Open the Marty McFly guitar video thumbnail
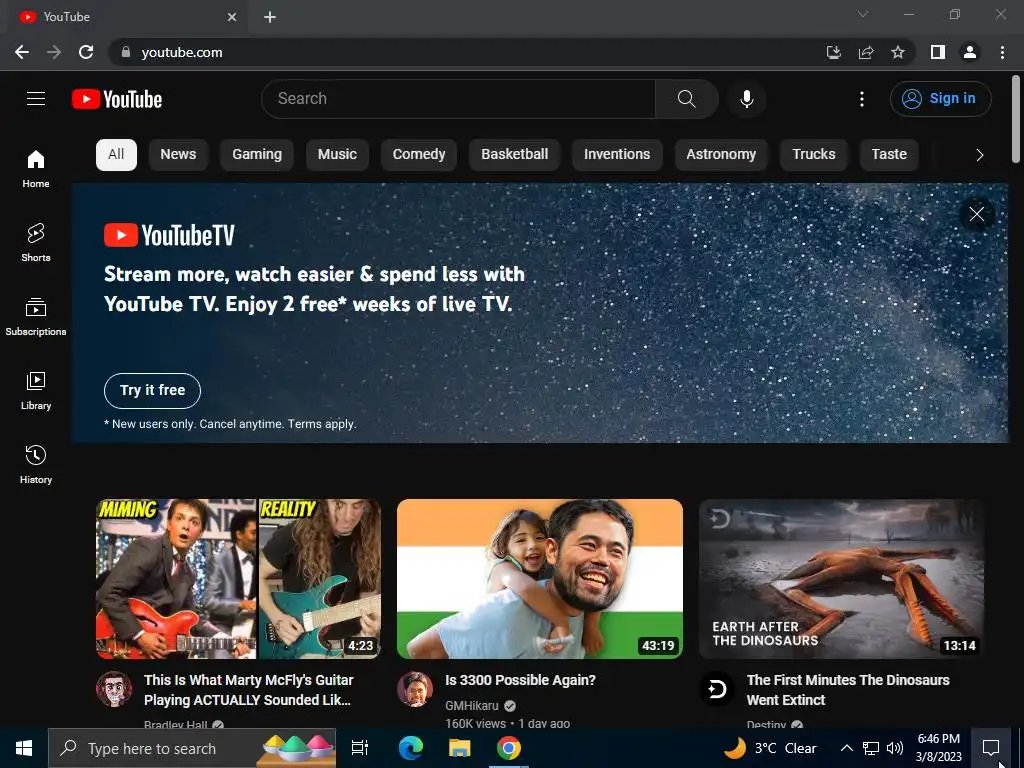Viewport: 1024px width, 768px height. 238,579
